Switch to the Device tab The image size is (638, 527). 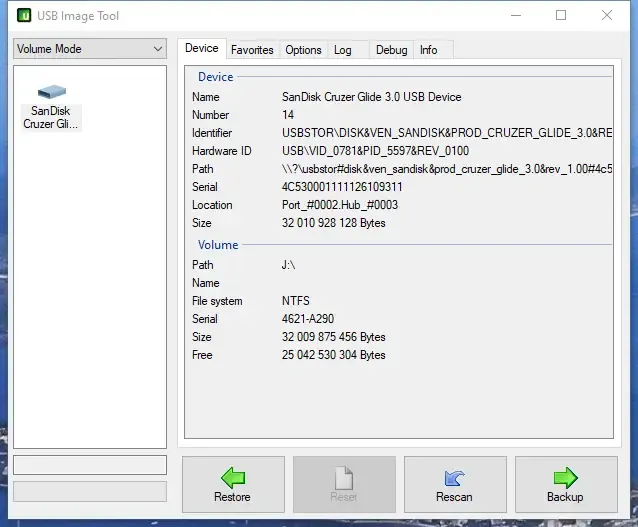point(202,48)
